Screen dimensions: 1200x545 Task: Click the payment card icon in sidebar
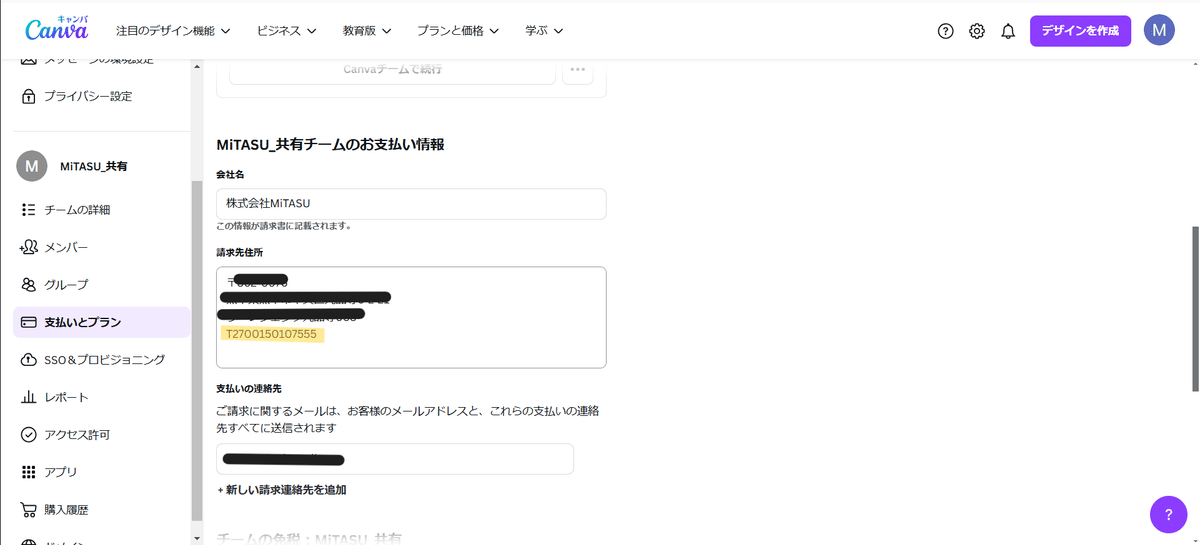(x=29, y=322)
